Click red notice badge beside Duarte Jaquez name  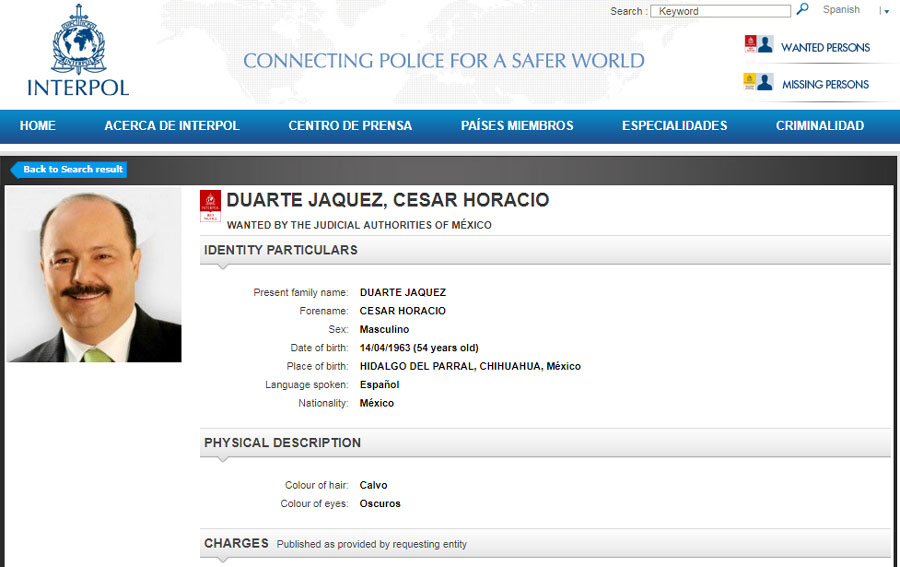click(x=210, y=206)
